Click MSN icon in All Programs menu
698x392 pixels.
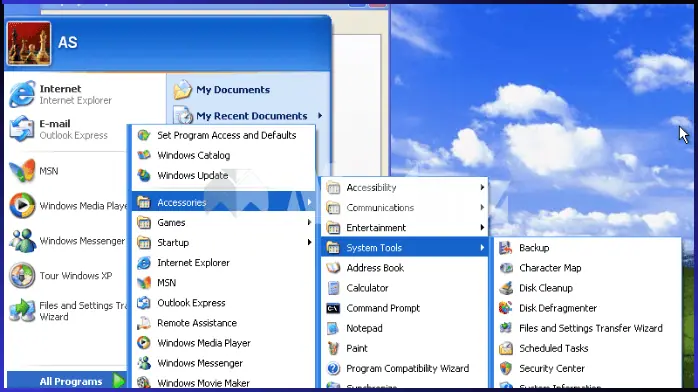click(x=144, y=283)
